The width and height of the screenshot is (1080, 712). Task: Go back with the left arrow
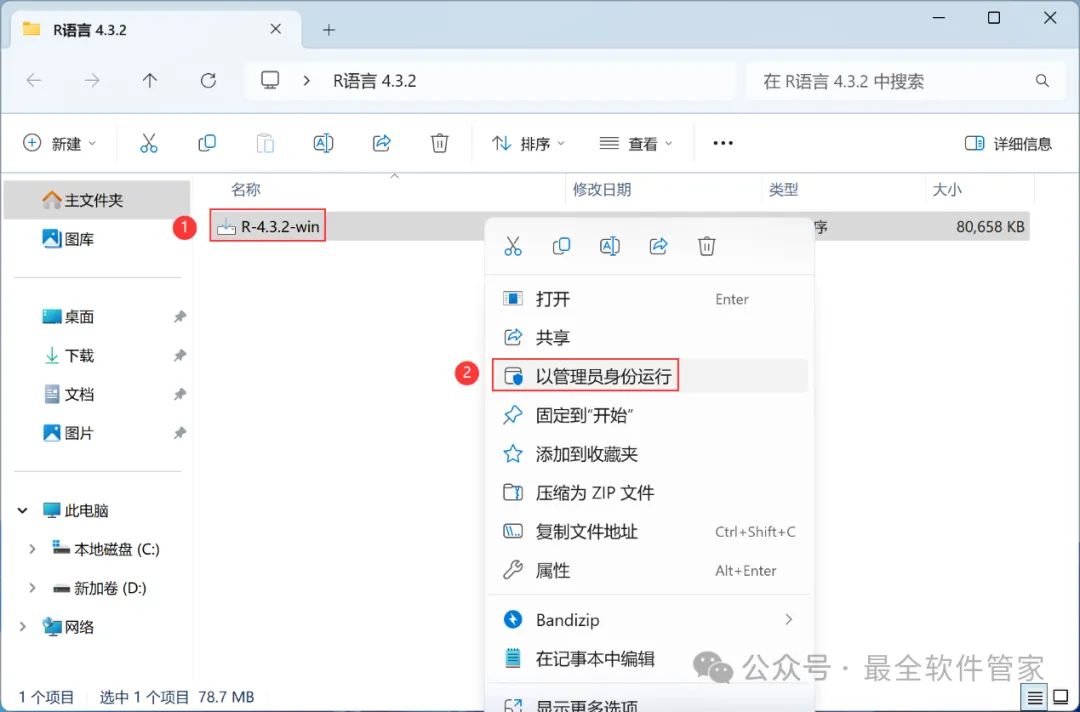coord(34,81)
